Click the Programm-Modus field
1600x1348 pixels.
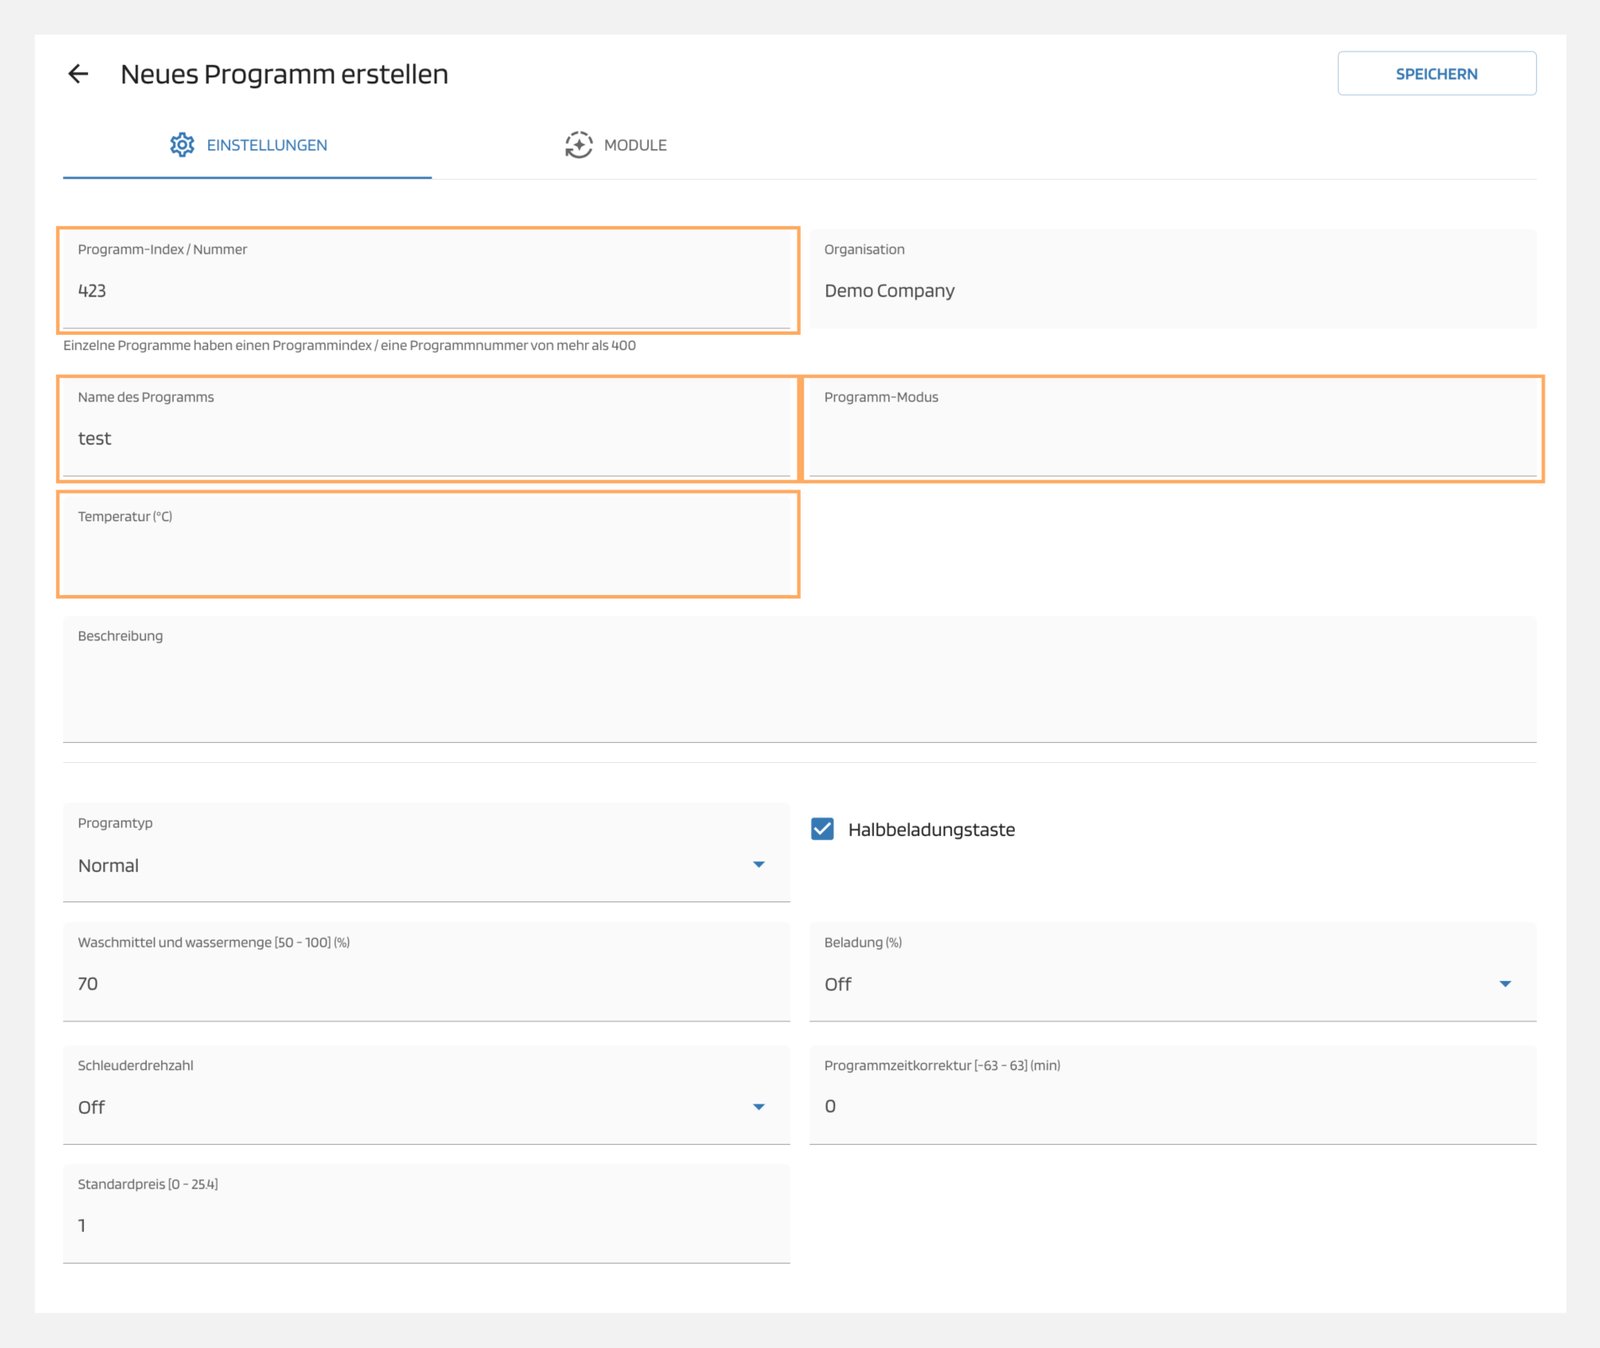pyautogui.click(x=1172, y=439)
